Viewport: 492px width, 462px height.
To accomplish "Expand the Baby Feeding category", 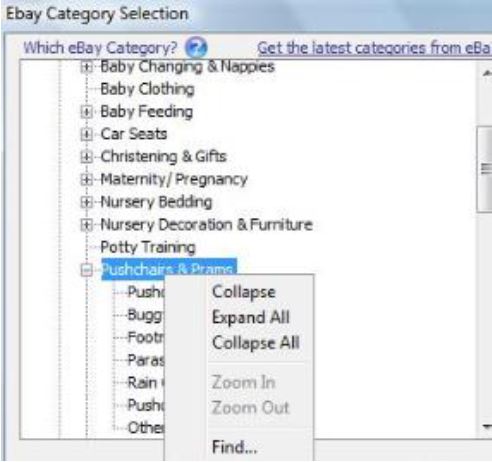I will tap(86, 112).
